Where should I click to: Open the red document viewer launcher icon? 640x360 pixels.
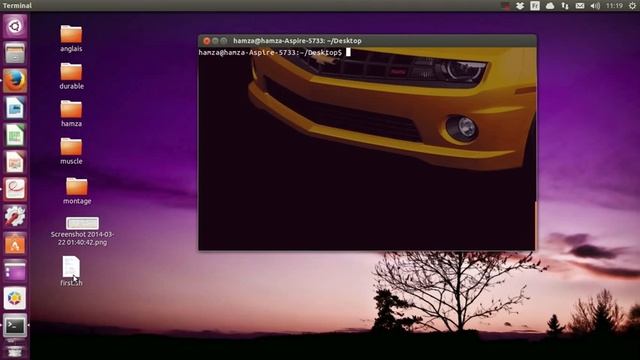15,189
